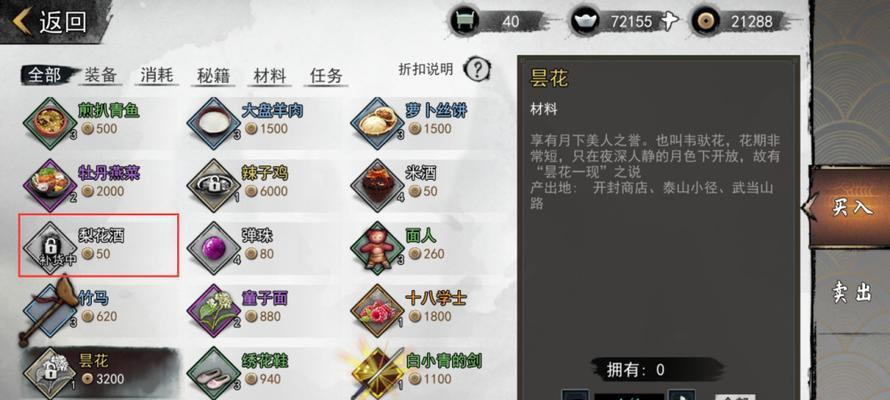Screen dimensions: 890x400
Task: Switch to the 消耗 tab
Action: click(157, 75)
